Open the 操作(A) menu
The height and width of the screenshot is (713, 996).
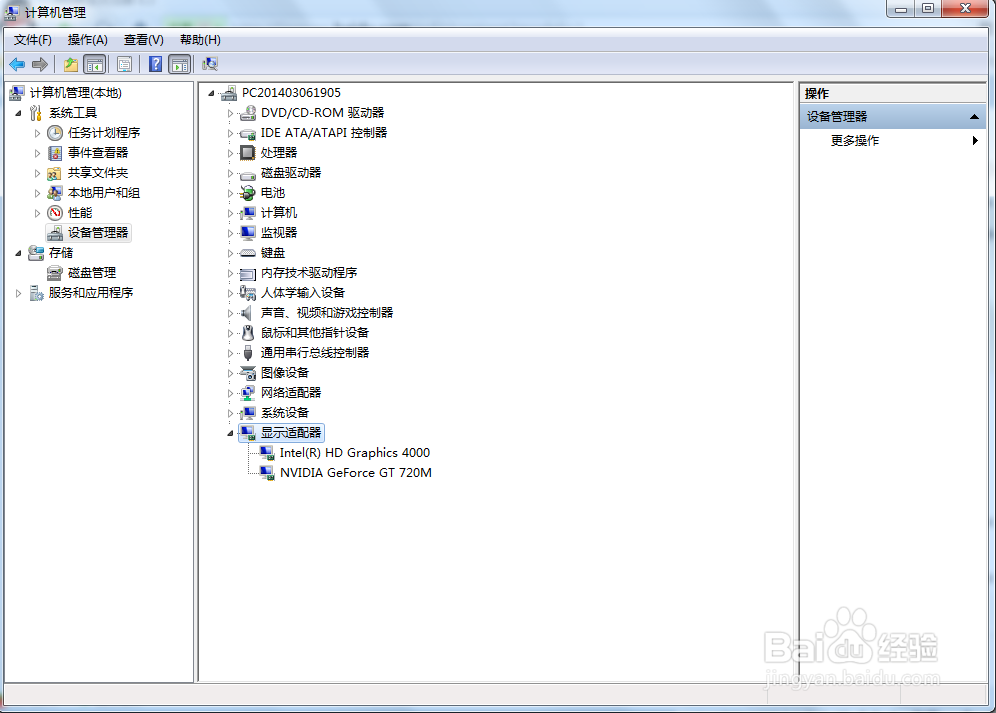88,40
